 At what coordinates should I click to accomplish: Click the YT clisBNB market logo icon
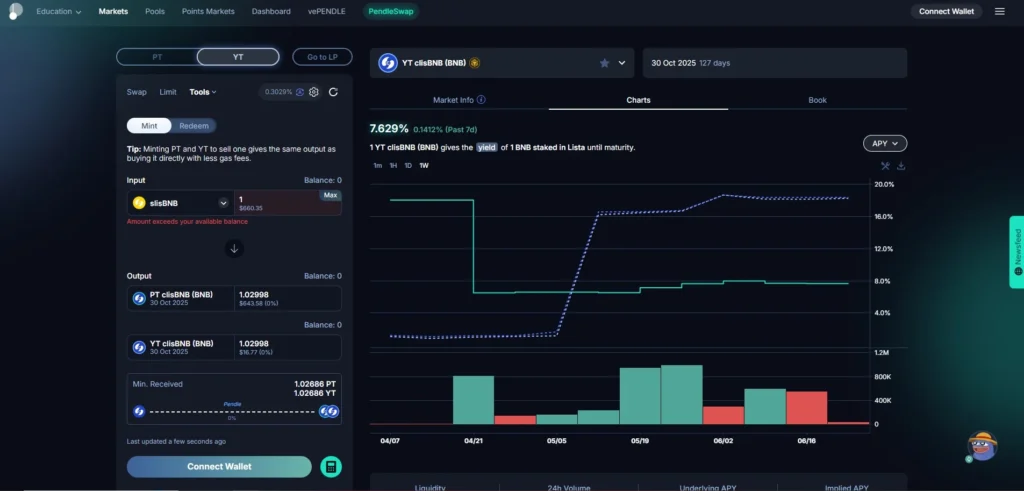(388, 63)
